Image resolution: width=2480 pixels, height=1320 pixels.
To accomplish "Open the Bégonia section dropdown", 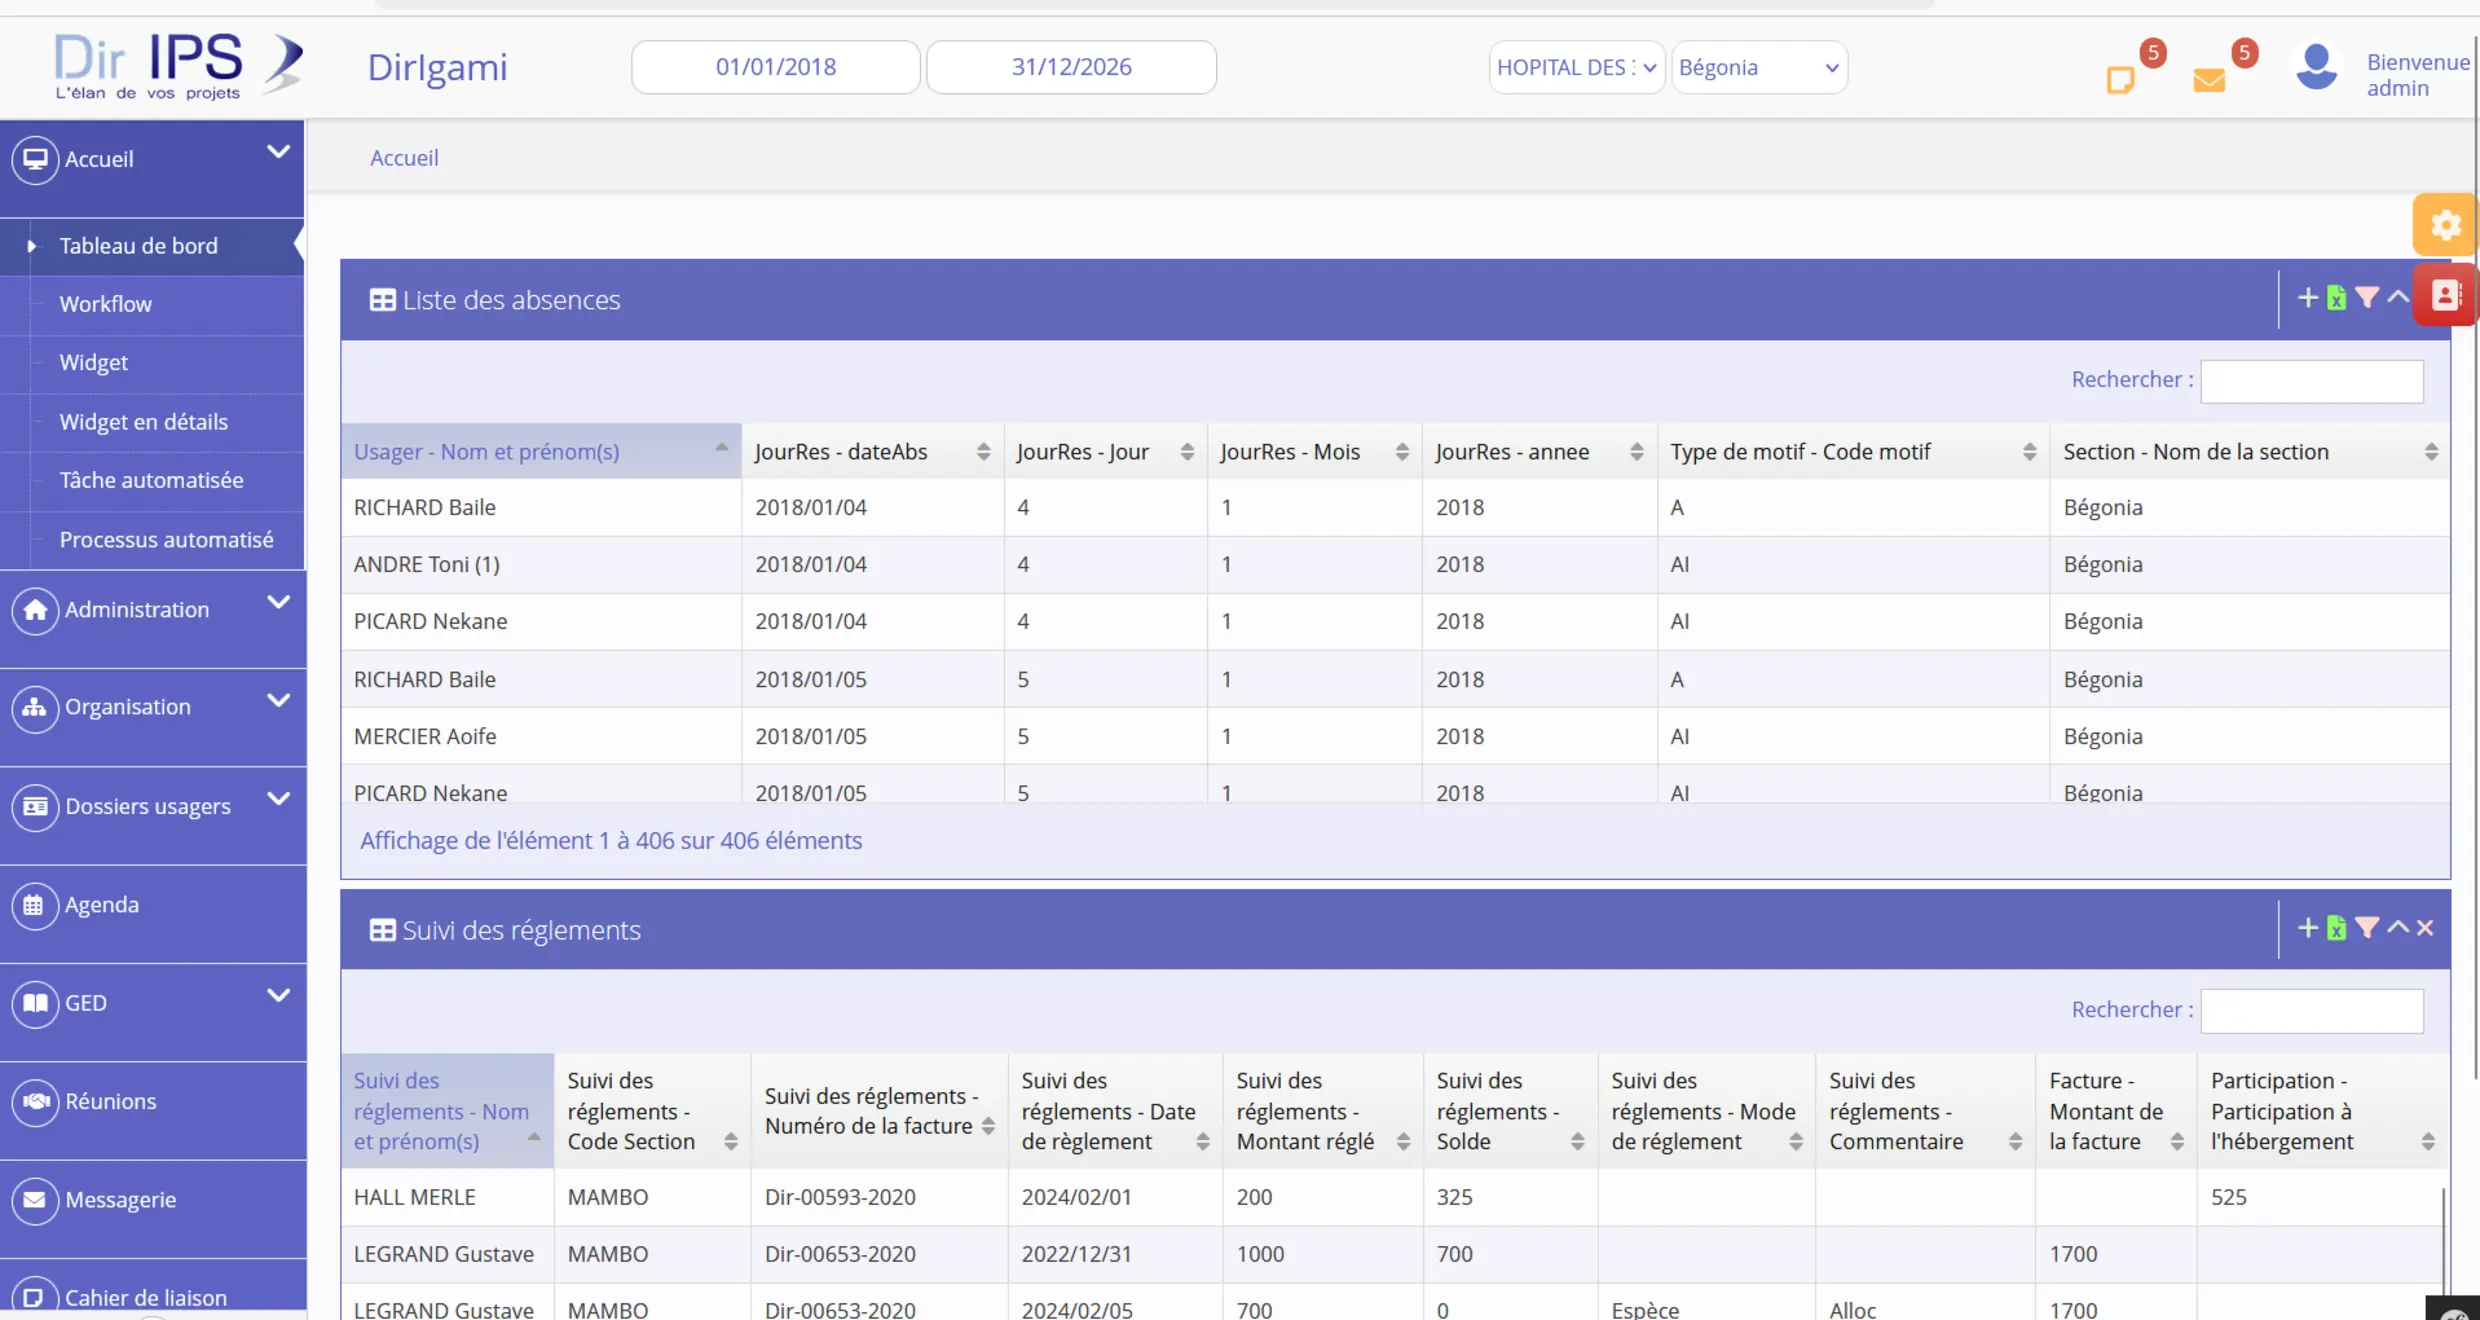I will 1759,67.
